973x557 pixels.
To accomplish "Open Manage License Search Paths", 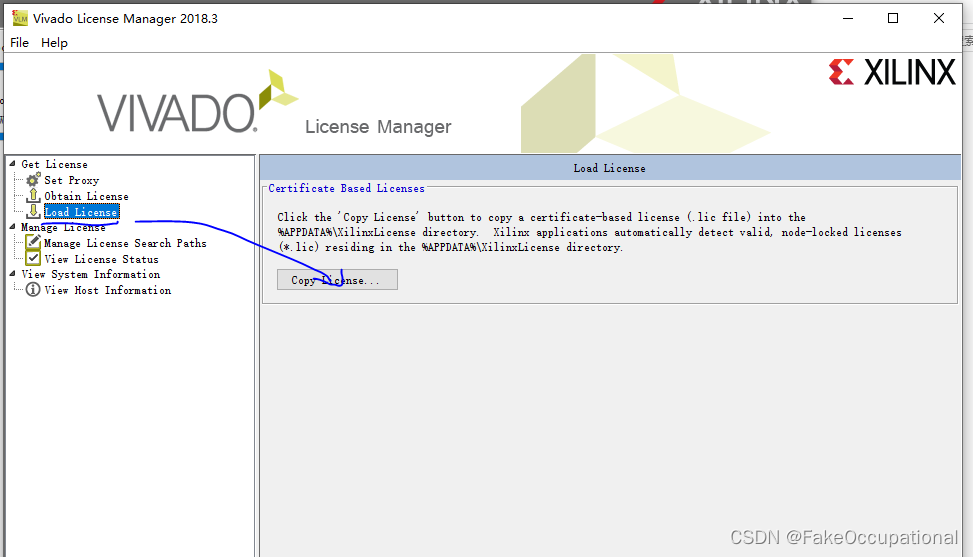I will tap(125, 243).
